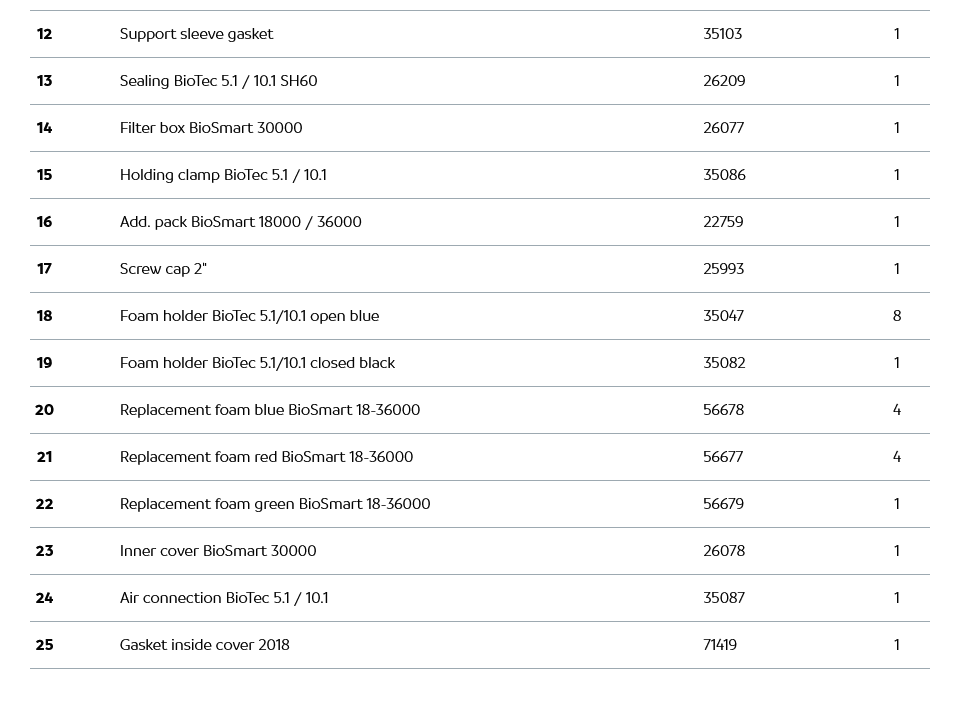Select article number 56677
Screen dimensions: 958x715
[x=723, y=457]
